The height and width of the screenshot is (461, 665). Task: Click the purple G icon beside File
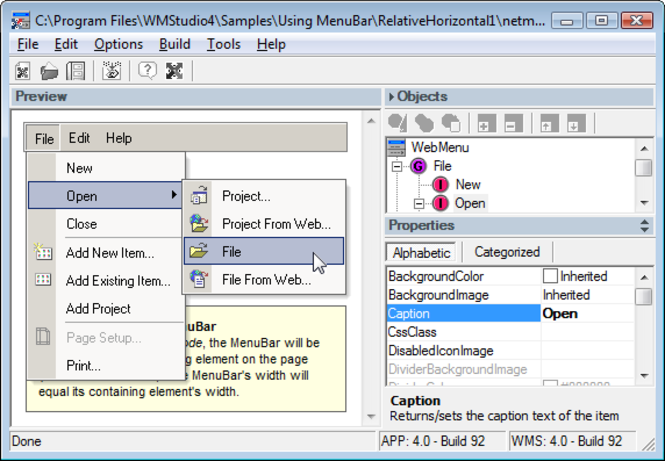point(418,166)
